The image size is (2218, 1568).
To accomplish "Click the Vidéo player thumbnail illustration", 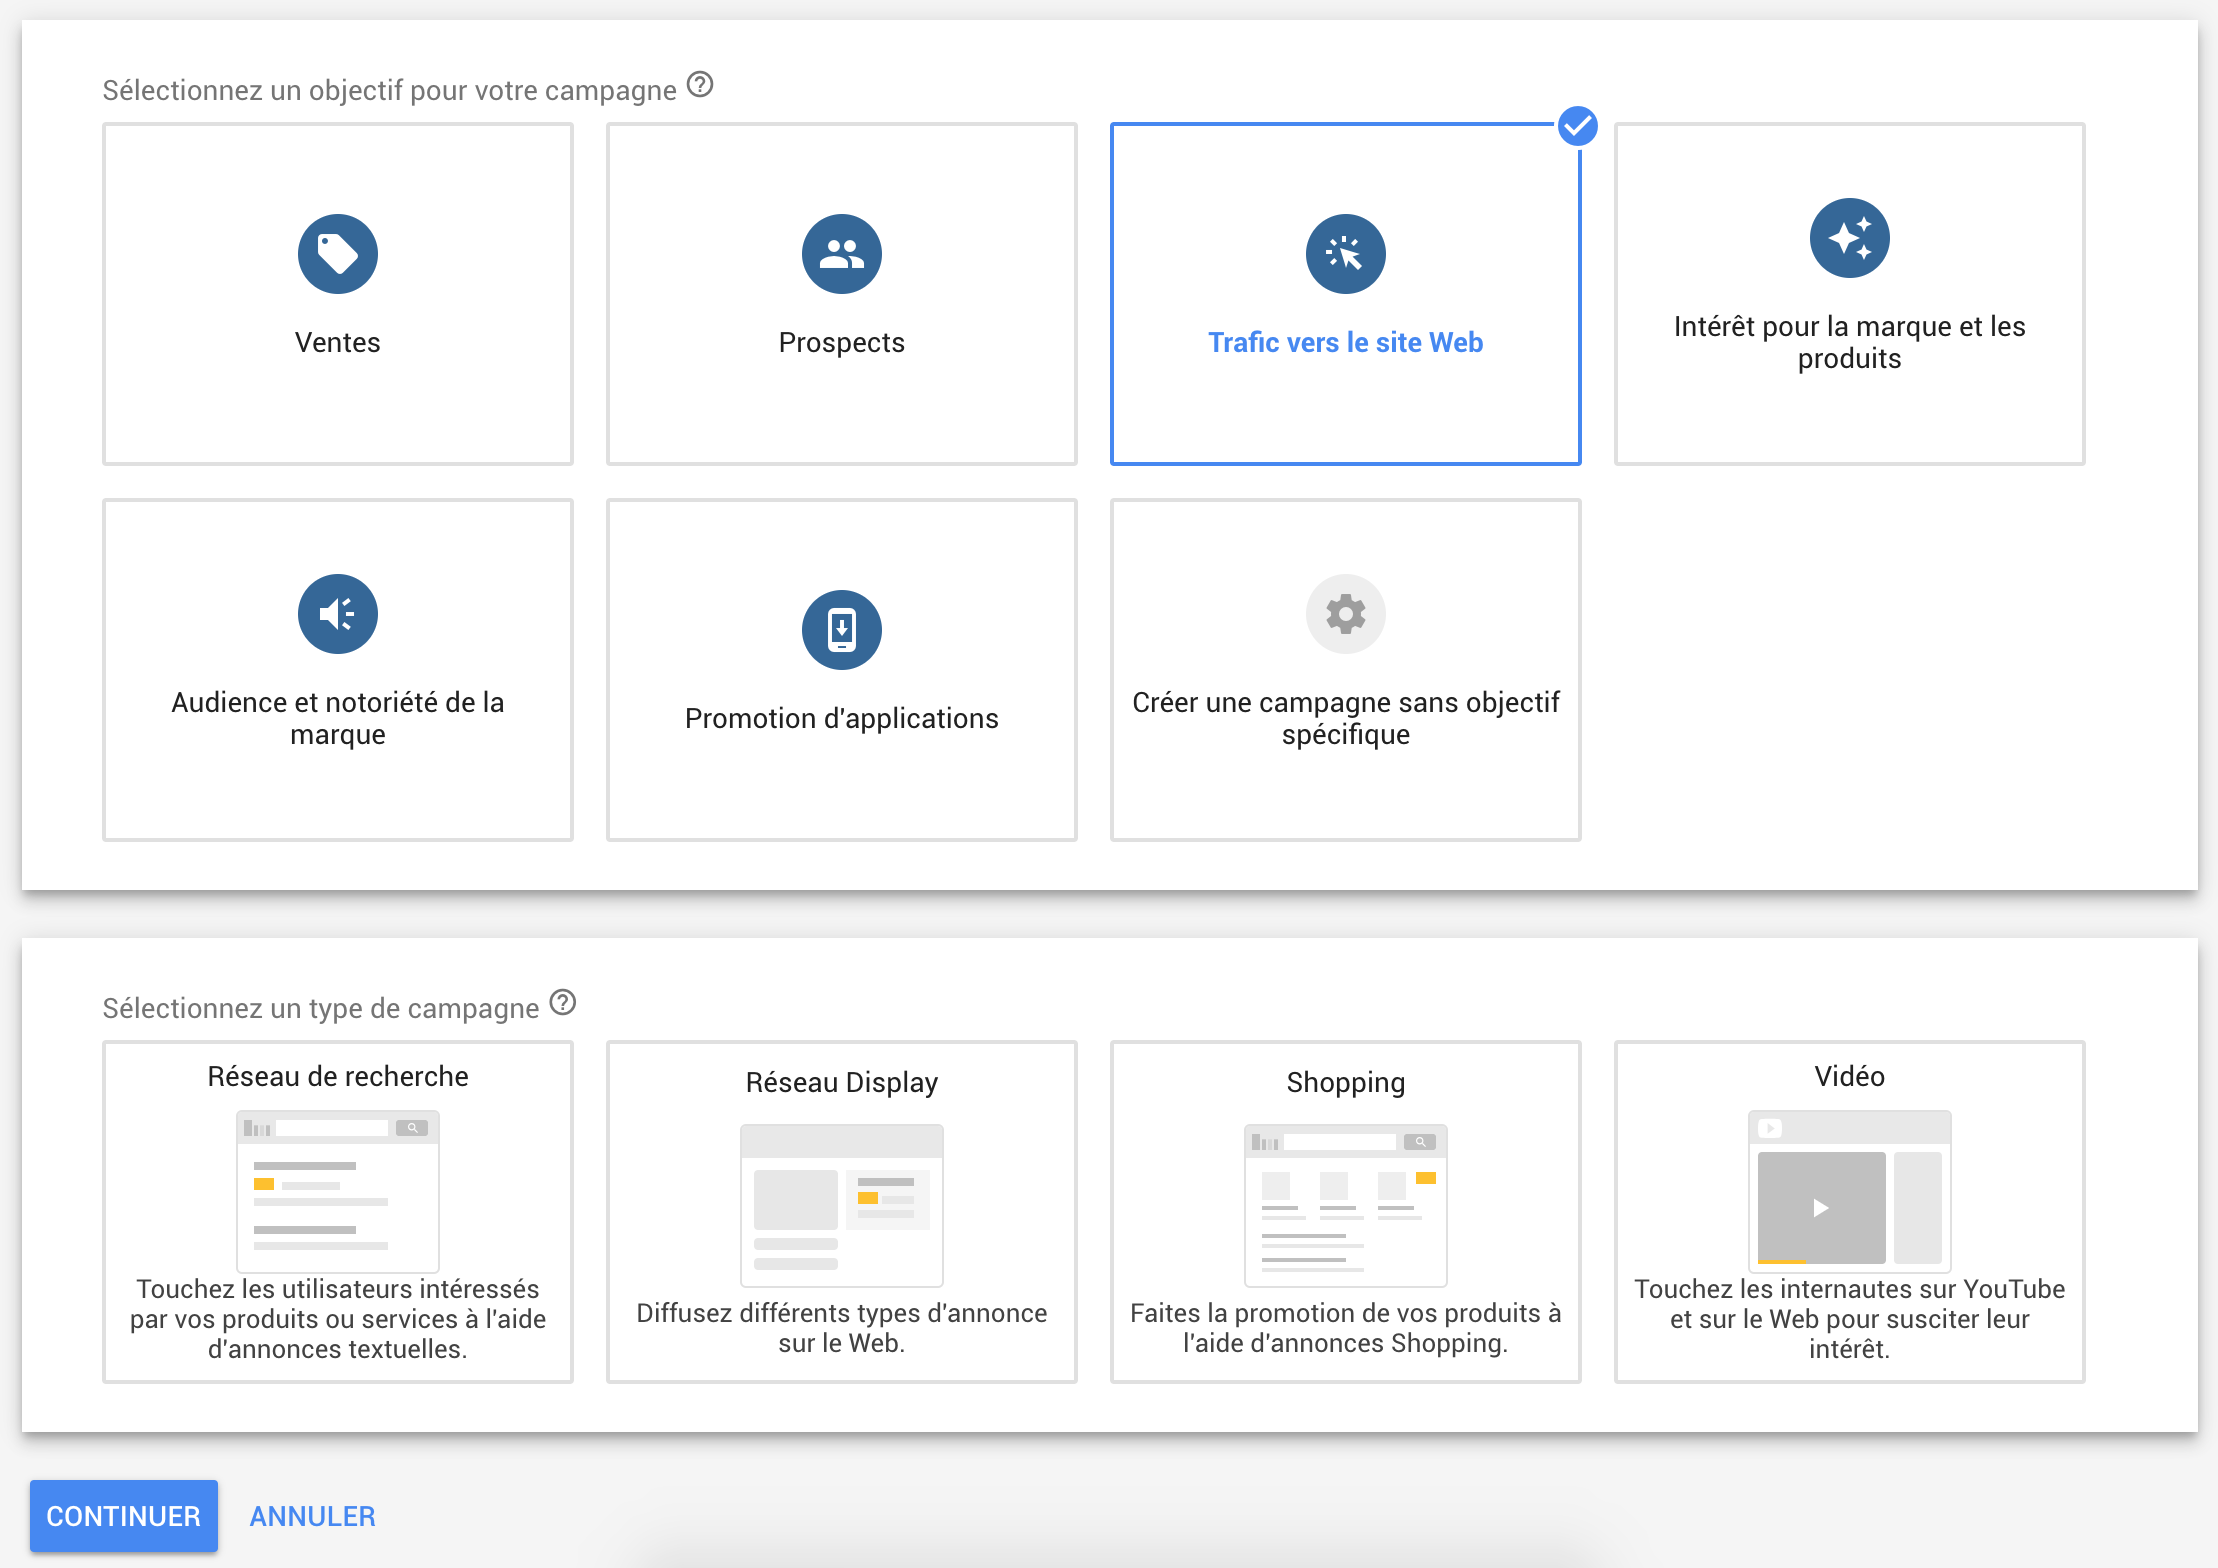I will pos(1849,1190).
